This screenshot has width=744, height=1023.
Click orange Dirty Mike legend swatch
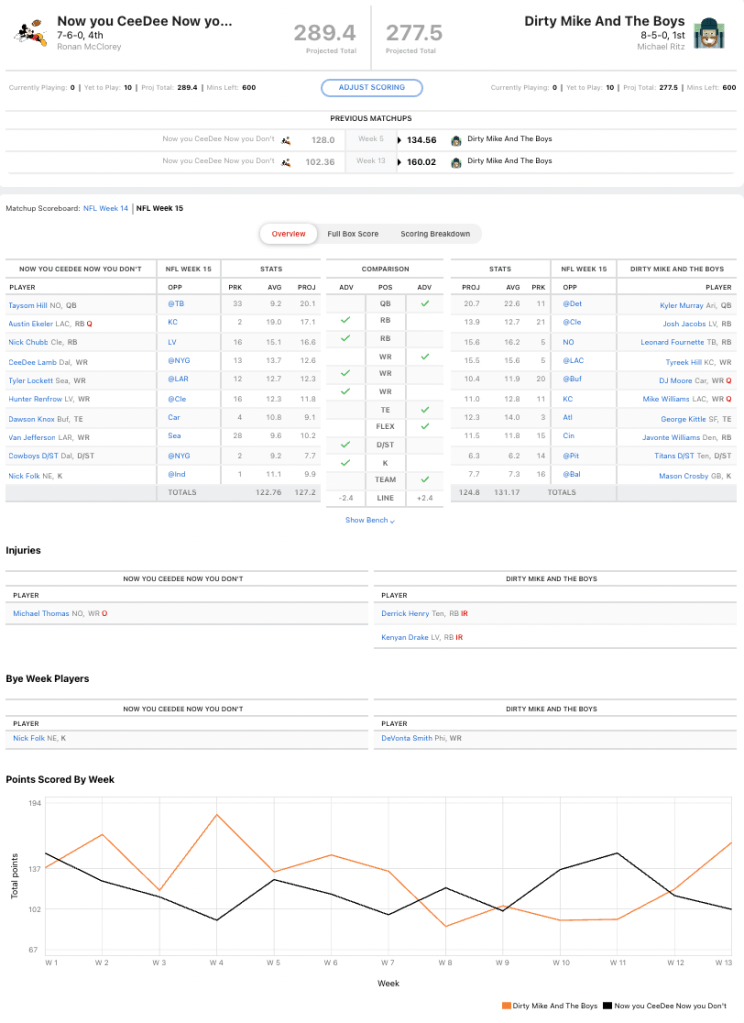[506, 1005]
